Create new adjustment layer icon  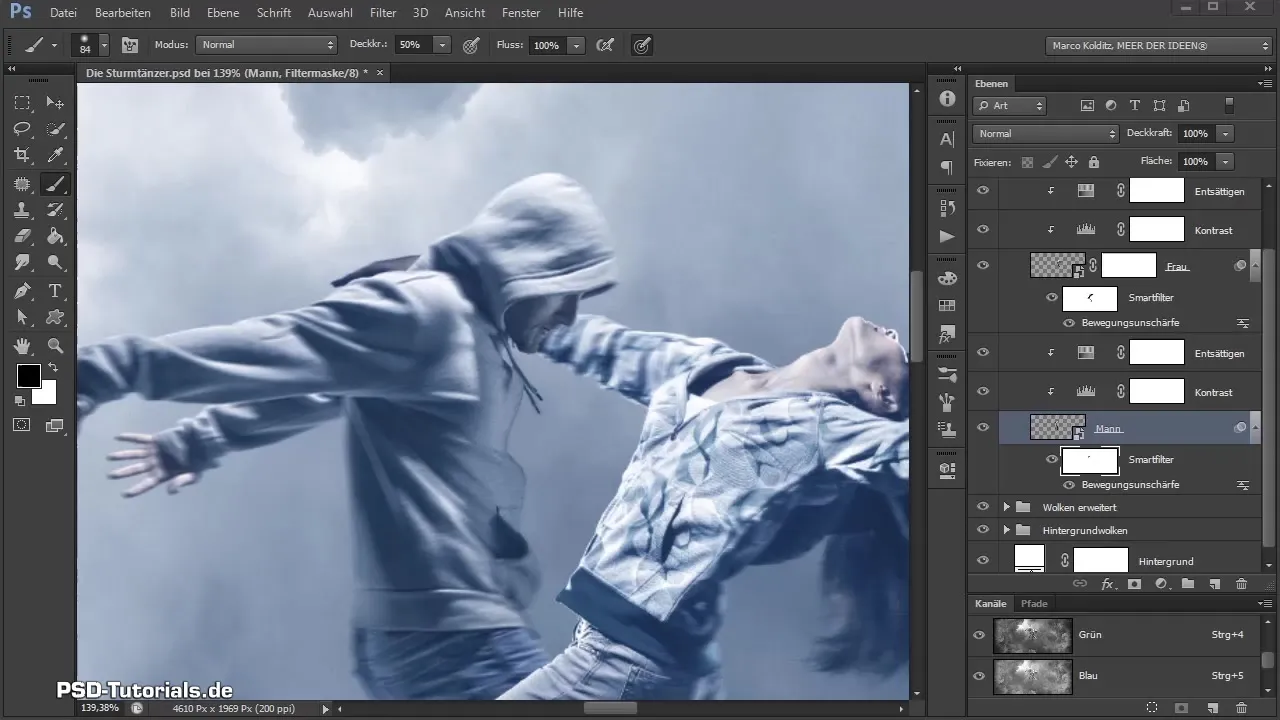pyautogui.click(x=1161, y=583)
